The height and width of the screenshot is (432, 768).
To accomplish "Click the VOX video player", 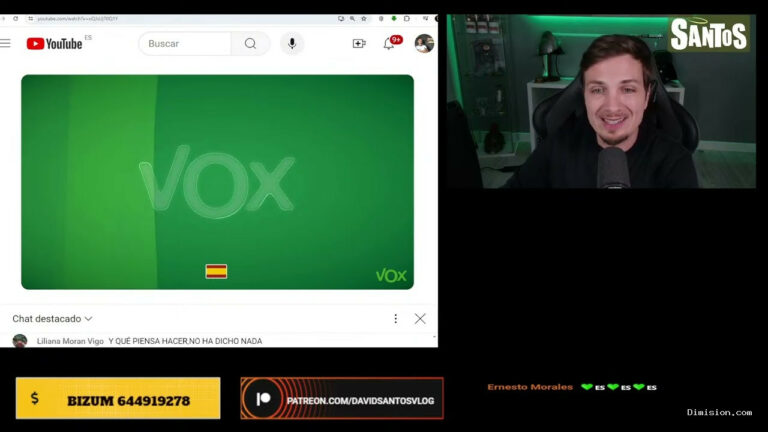I will [x=217, y=182].
